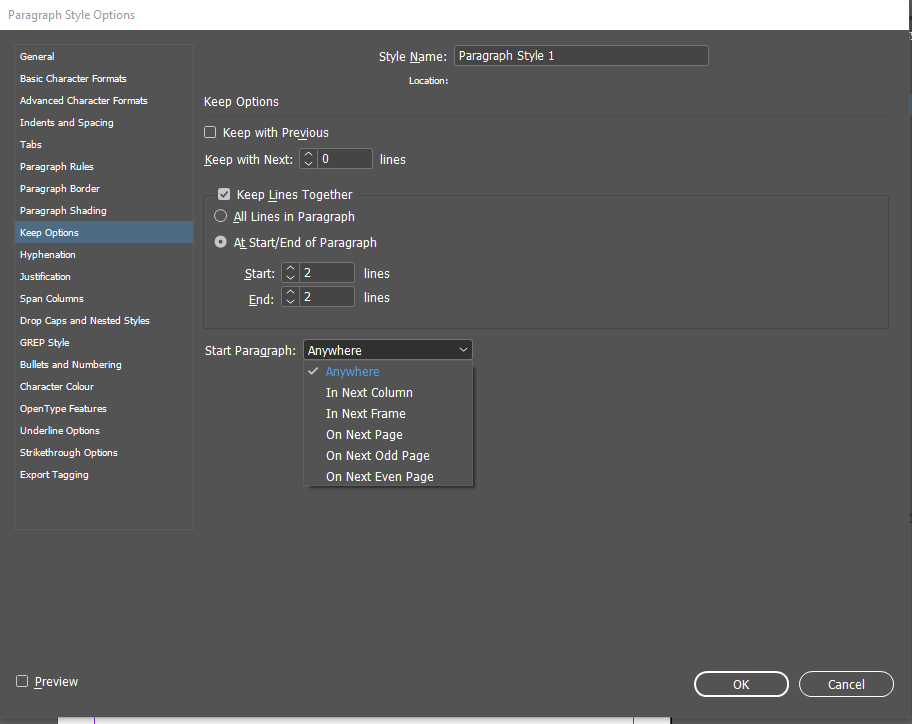Open the Bullets and Numbering category
The width and height of the screenshot is (912, 724).
tap(70, 364)
